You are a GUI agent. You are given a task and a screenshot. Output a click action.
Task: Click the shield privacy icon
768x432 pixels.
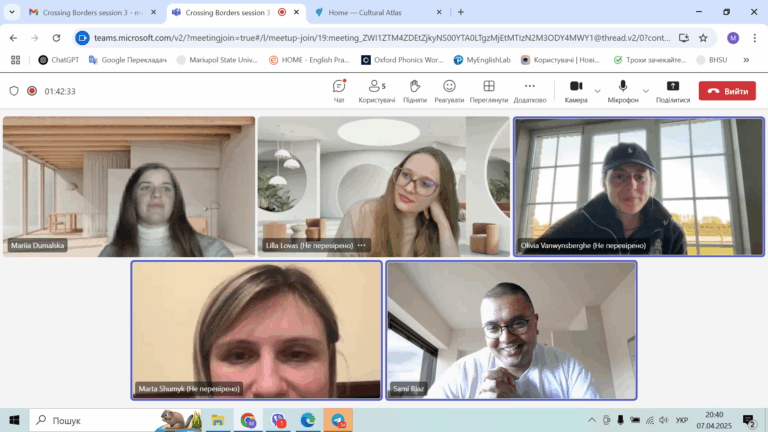click(14, 91)
